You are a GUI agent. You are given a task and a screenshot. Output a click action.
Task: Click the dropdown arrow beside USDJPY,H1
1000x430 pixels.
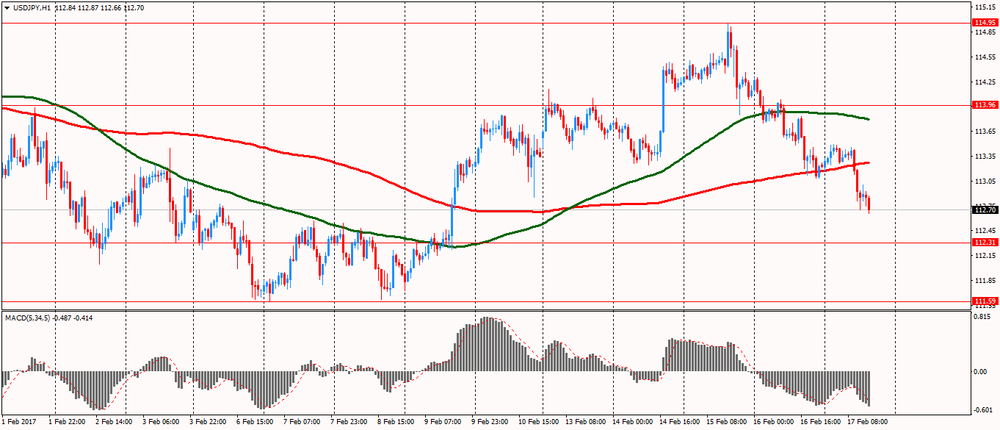(x=6, y=8)
